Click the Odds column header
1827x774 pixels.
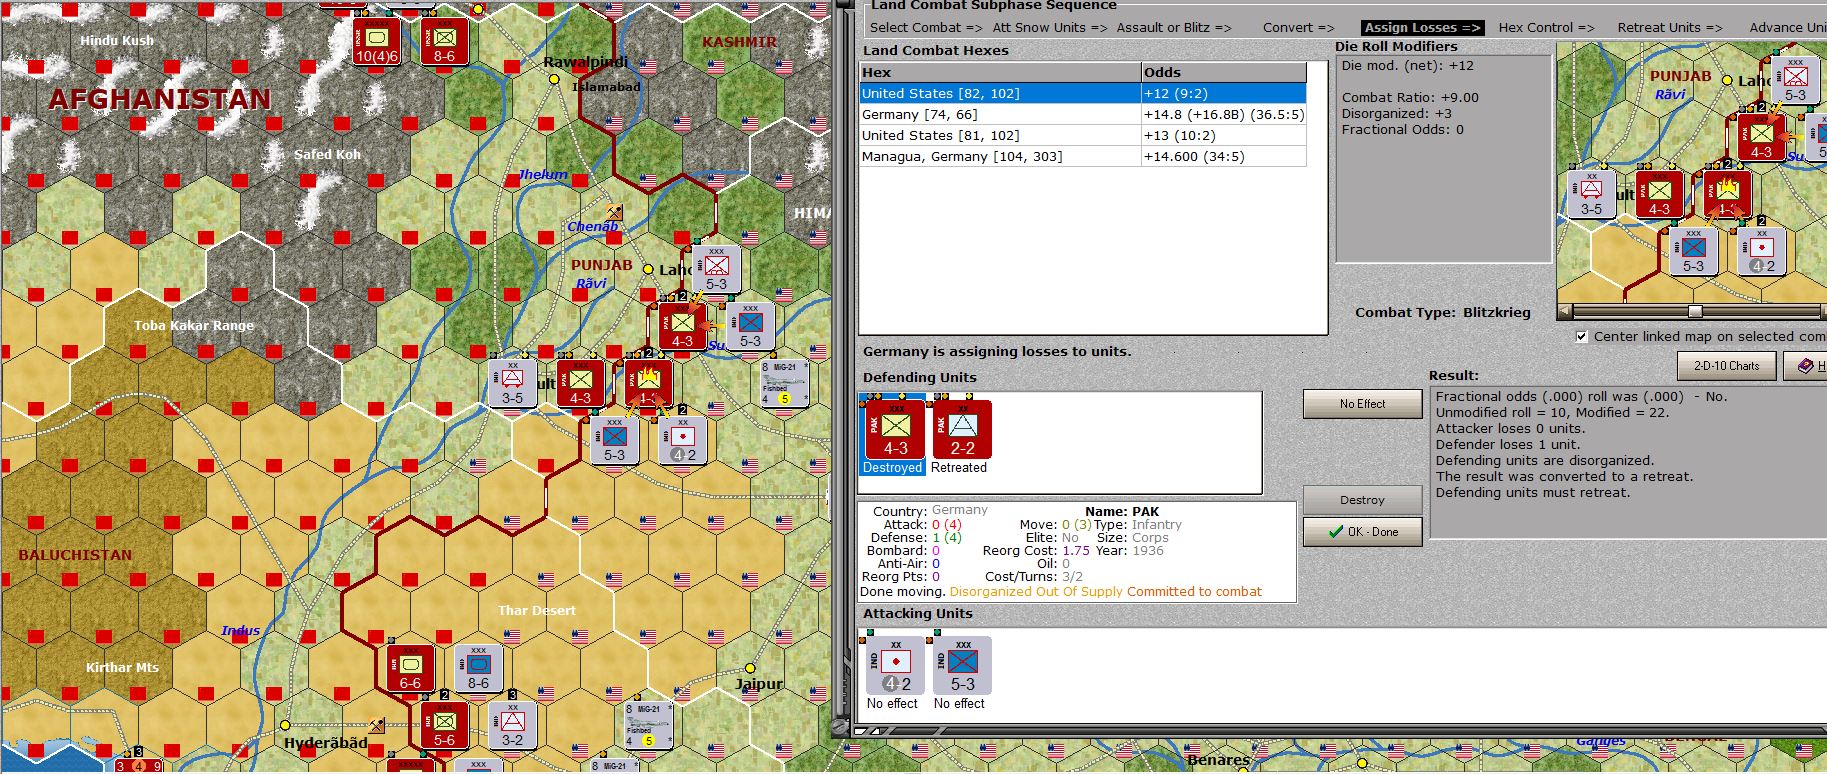pyautogui.click(x=1224, y=72)
